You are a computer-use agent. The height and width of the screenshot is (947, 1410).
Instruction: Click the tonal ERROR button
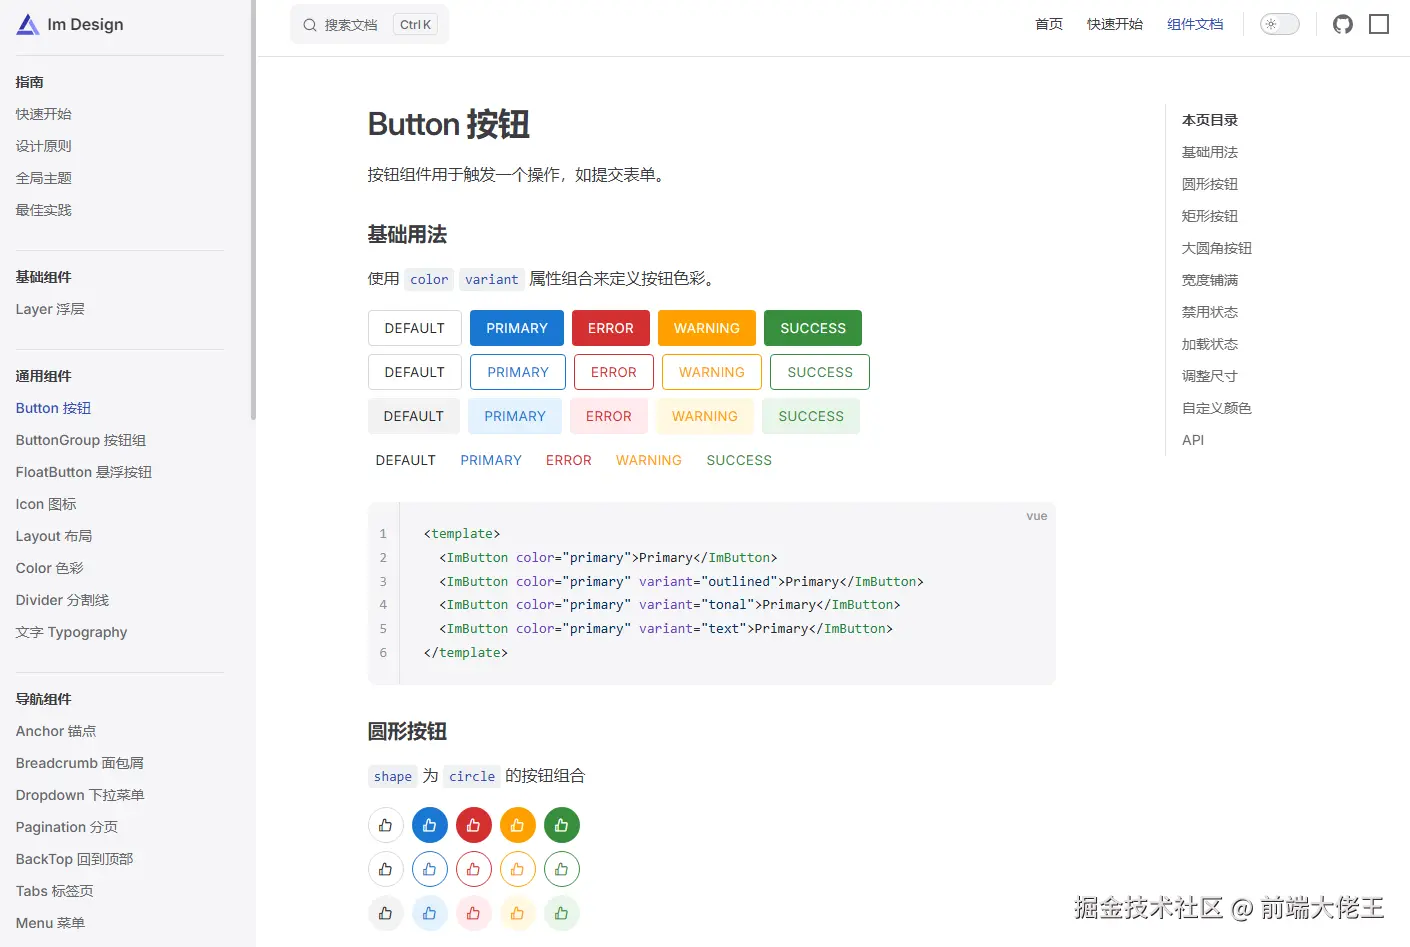tap(609, 416)
